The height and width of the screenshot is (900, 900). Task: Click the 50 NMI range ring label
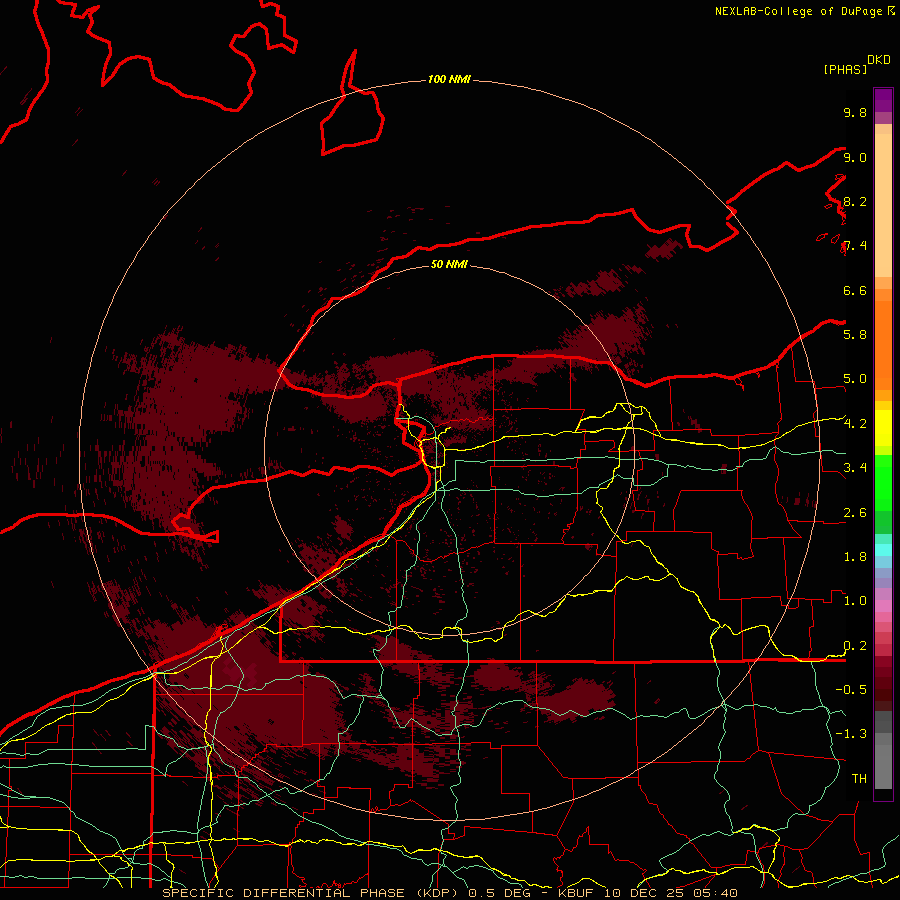[x=449, y=264]
